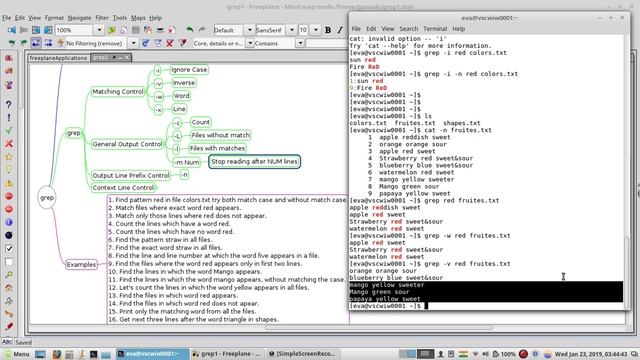Click the volume icon in the system tray
Viewport: 640px width, 360px height.
(x=485, y=354)
